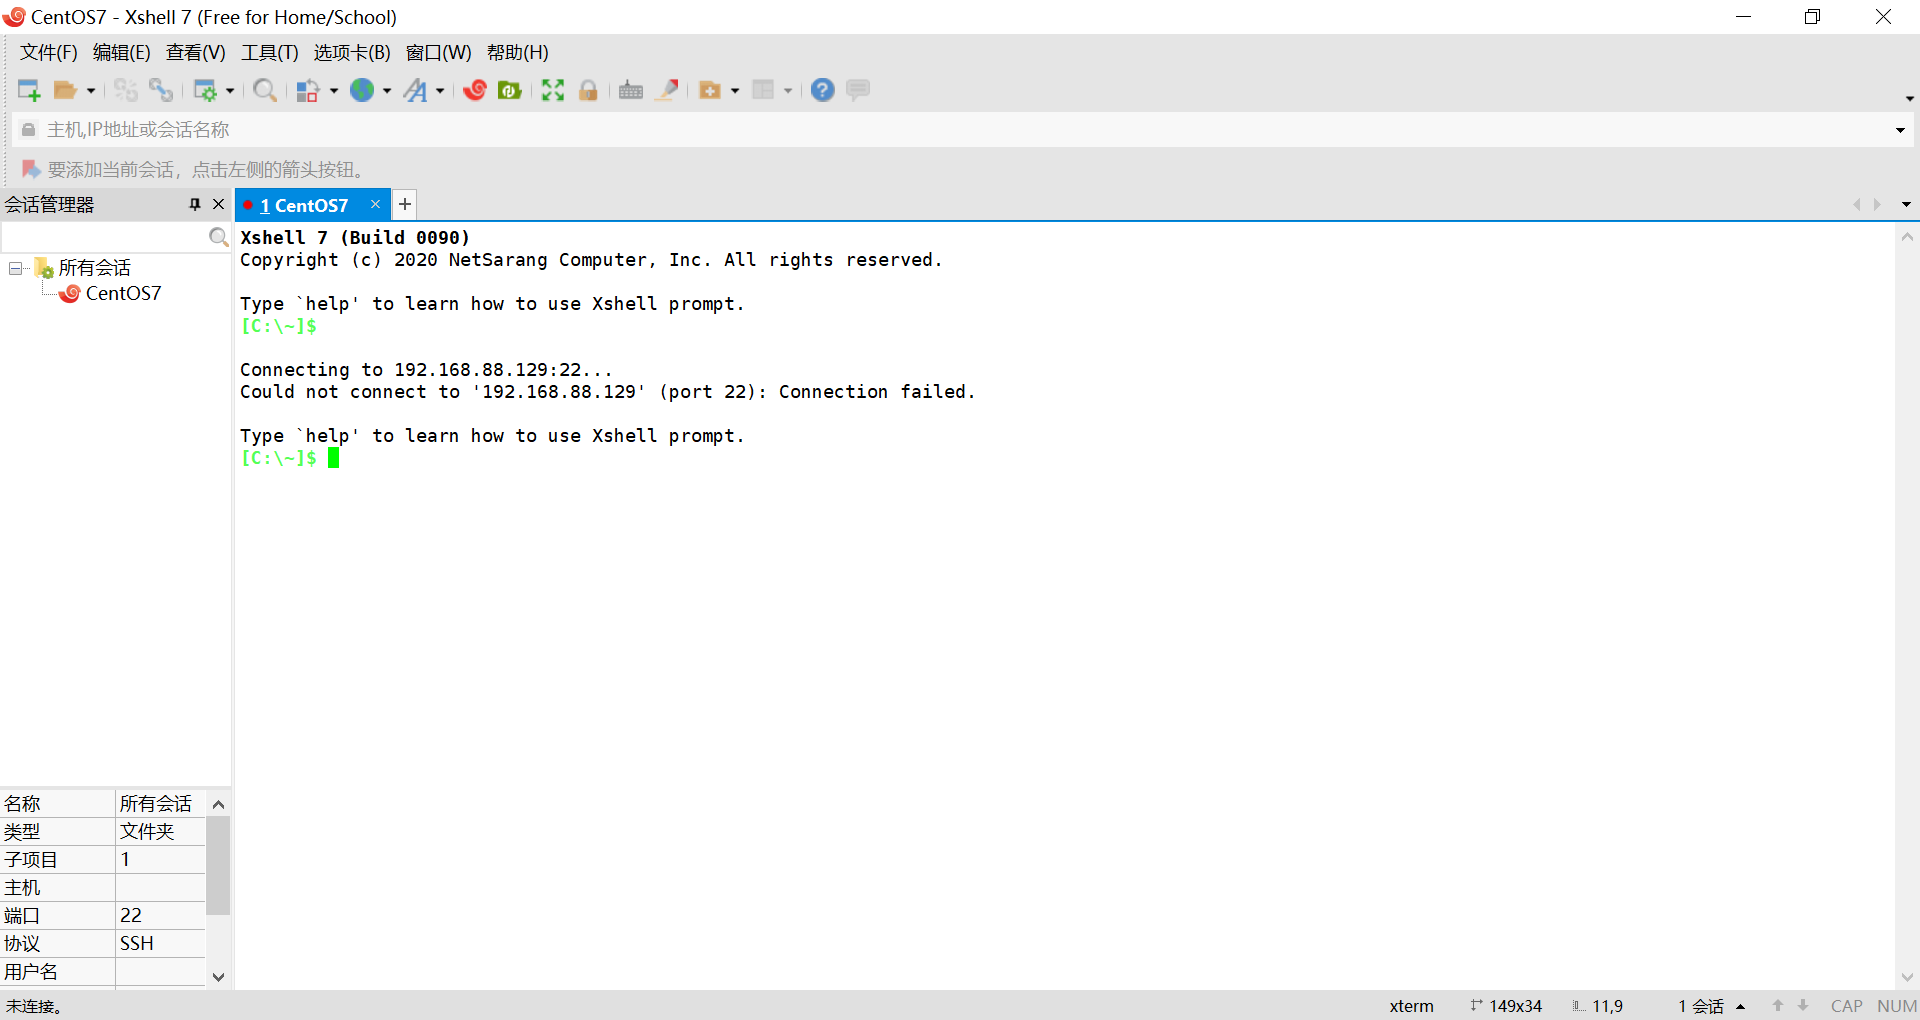The width and height of the screenshot is (1920, 1020).
Task: Open session properties gear icon
Action: 205,90
